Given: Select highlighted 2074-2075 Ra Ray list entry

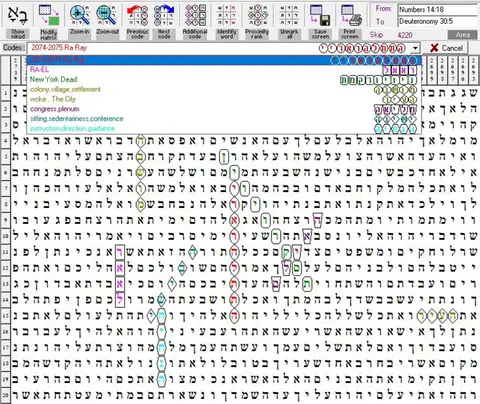Looking at the screenshot, I should 224,60.
